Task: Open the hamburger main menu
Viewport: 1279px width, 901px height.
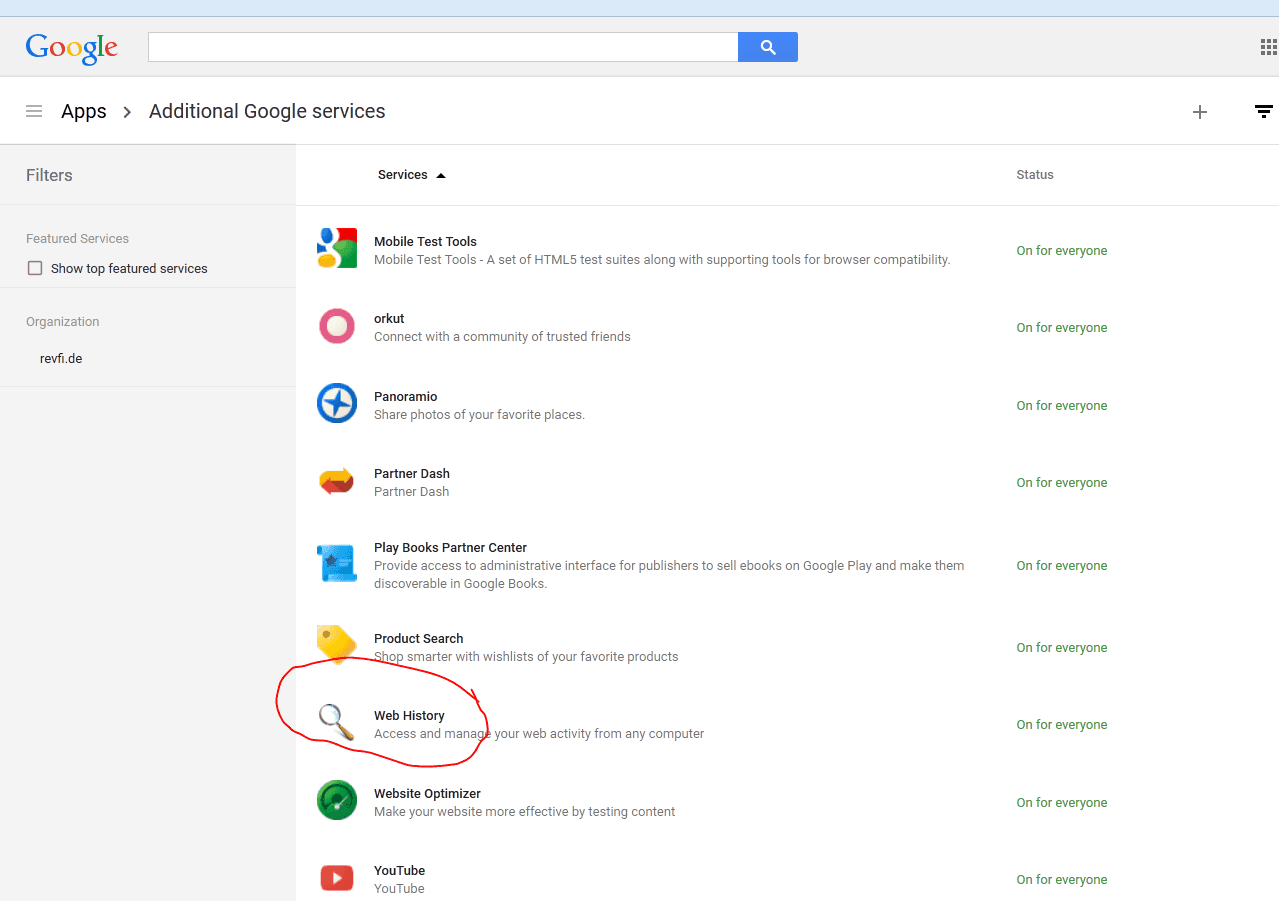Action: pyautogui.click(x=34, y=111)
